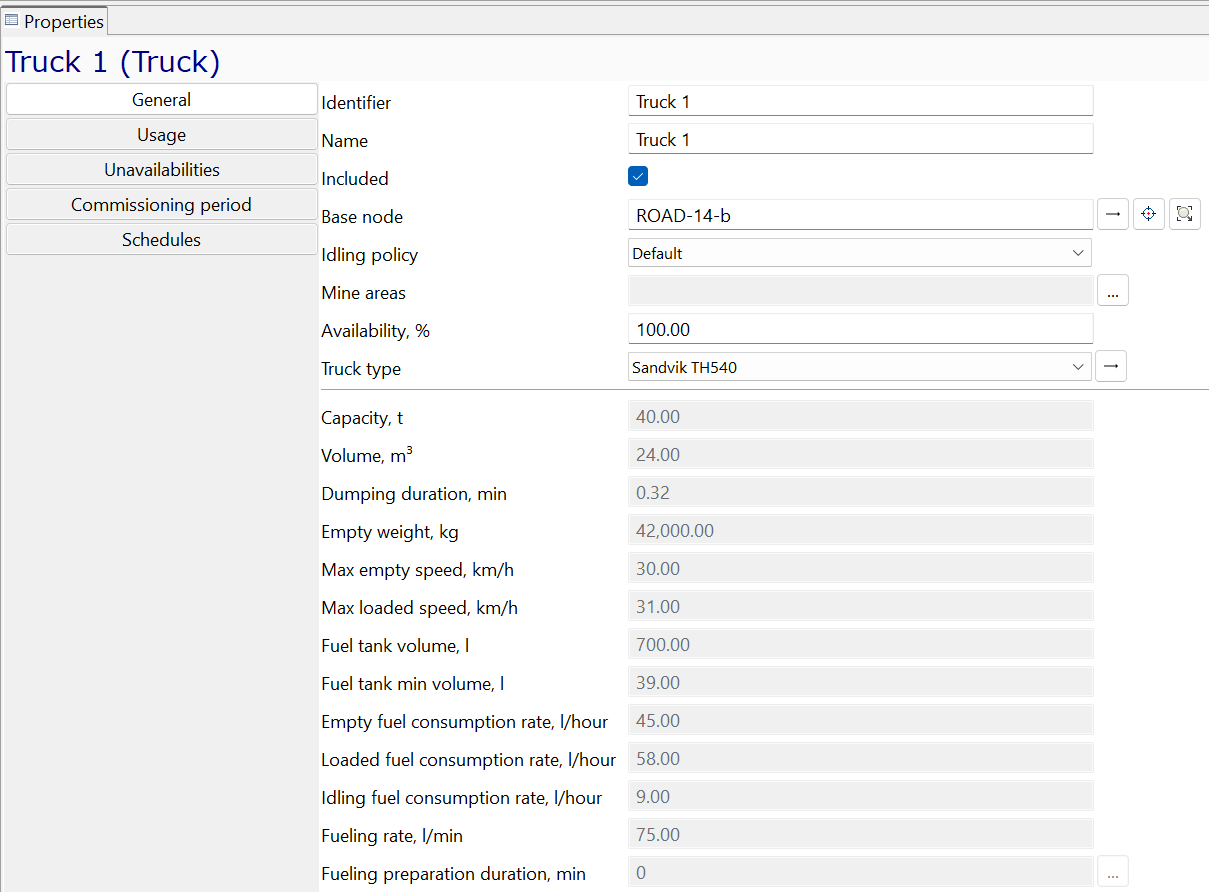The width and height of the screenshot is (1209, 892).
Task: Click the Properties panel icon
Action: click(12, 21)
